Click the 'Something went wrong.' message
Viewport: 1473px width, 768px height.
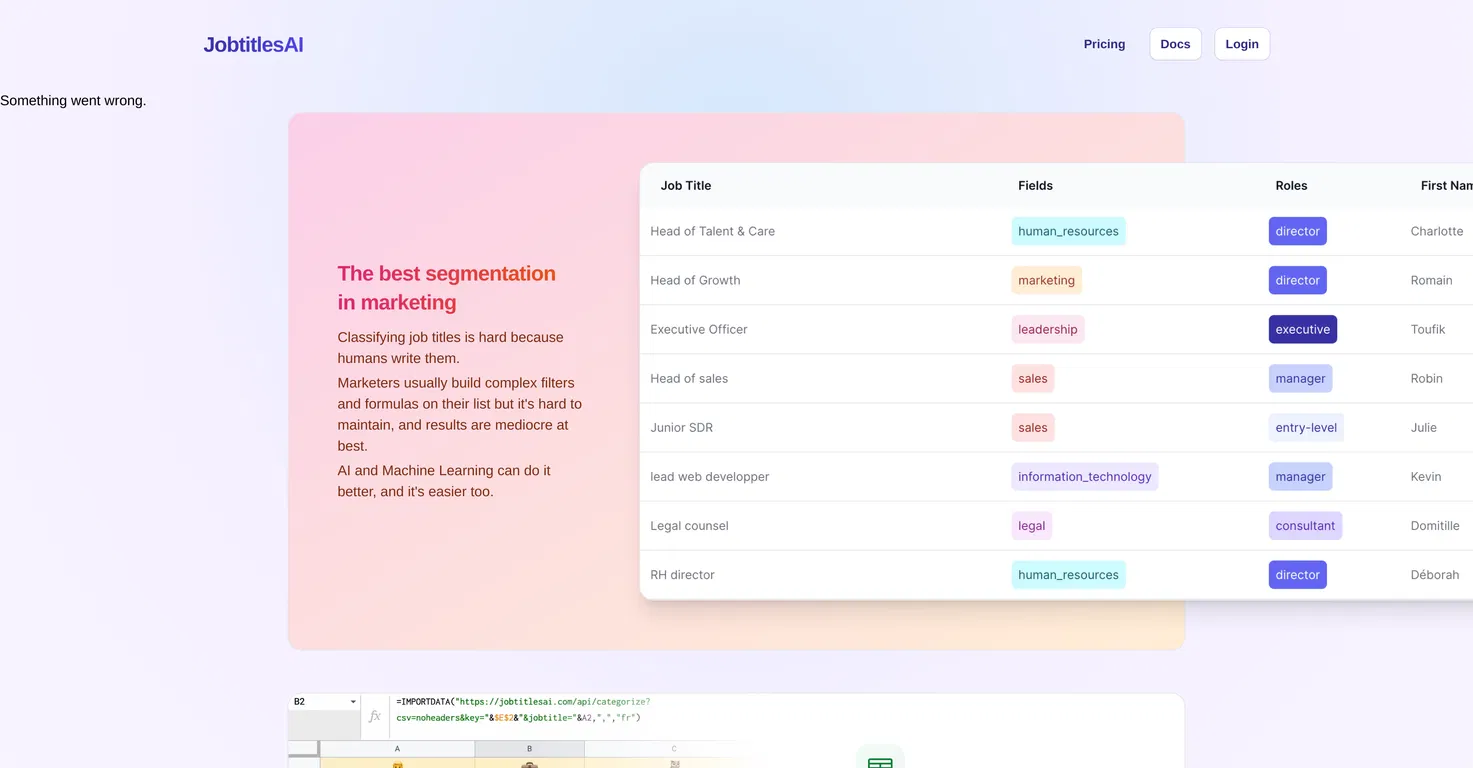(73, 100)
